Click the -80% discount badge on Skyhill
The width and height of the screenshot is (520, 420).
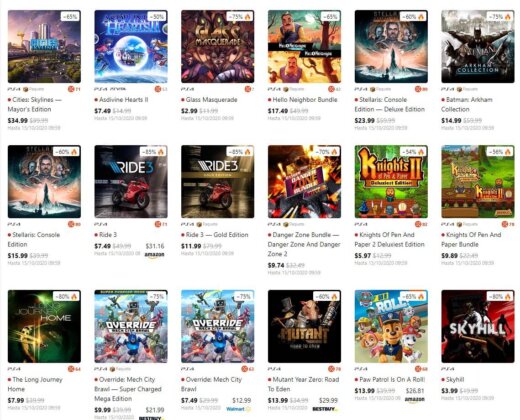click(499, 296)
